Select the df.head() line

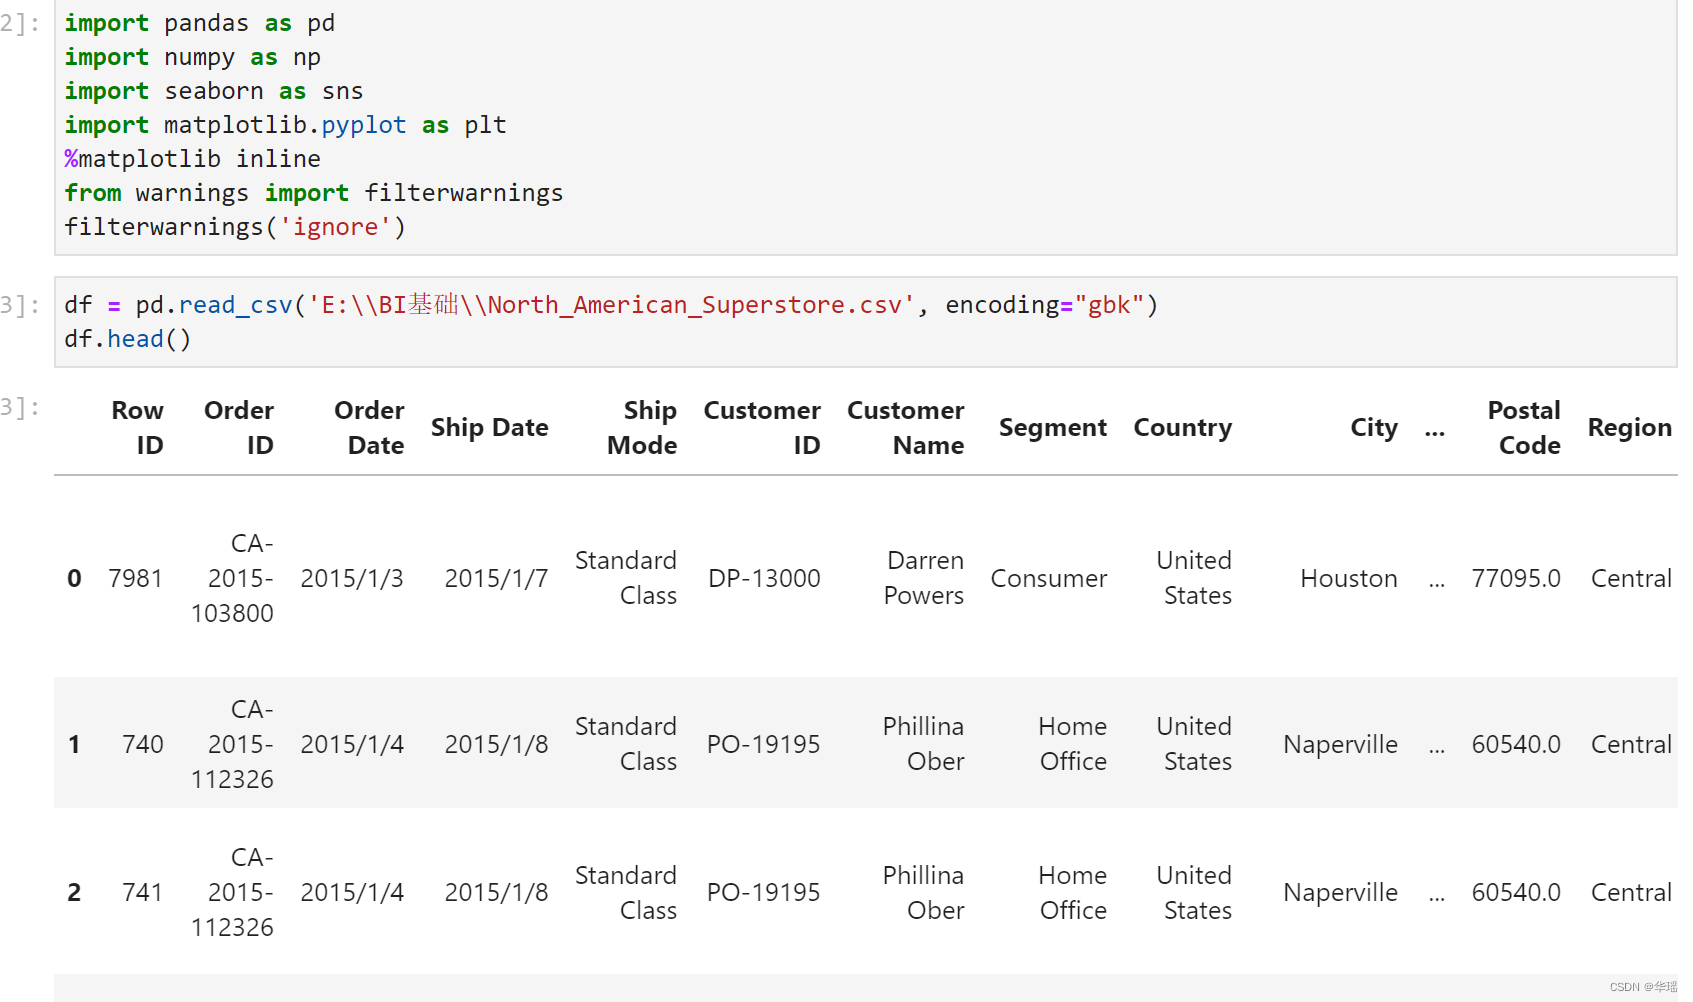(128, 339)
